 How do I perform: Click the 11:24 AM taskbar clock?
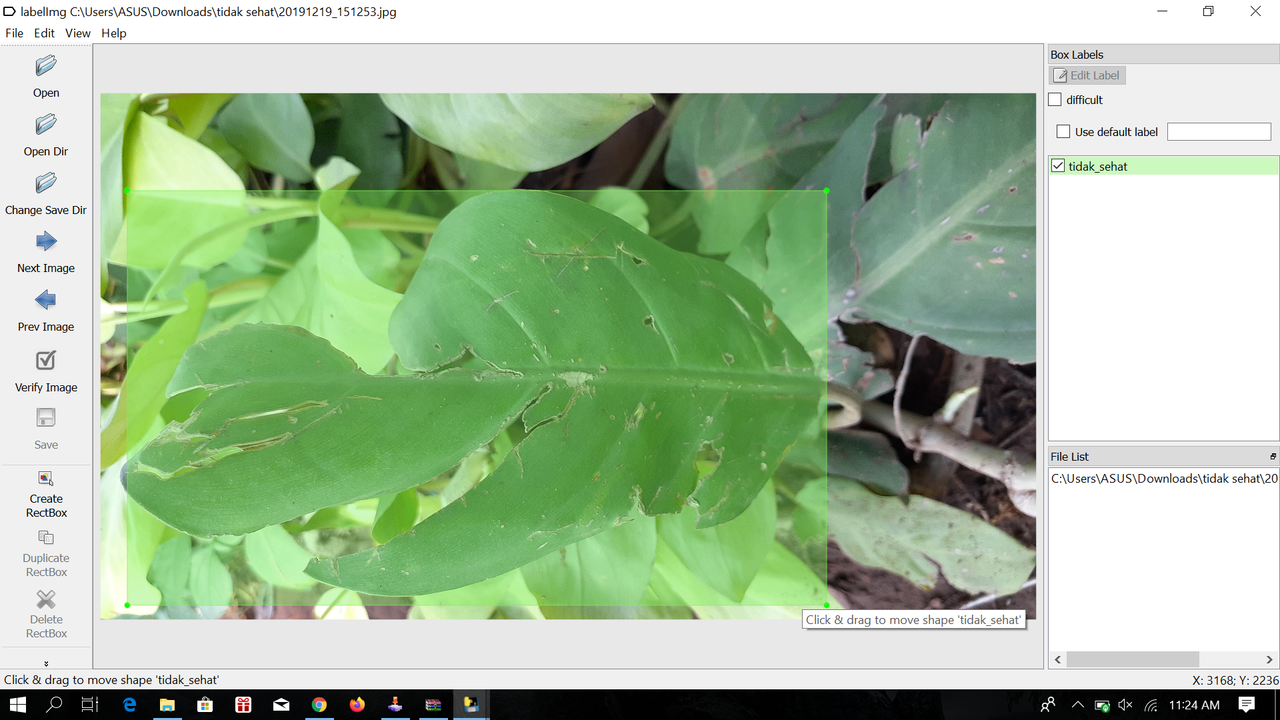pos(1195,705)
